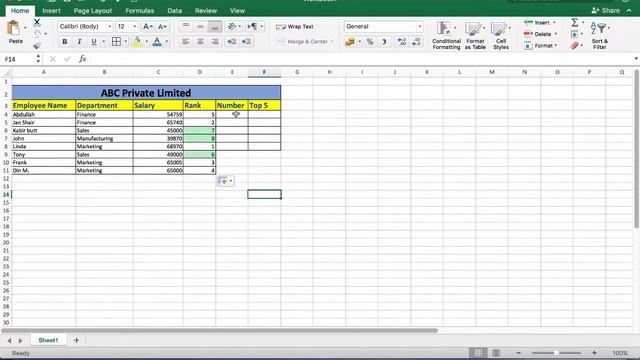Switch to the View tab
Viewport: 640px width, 360px height.
[237, 11]
